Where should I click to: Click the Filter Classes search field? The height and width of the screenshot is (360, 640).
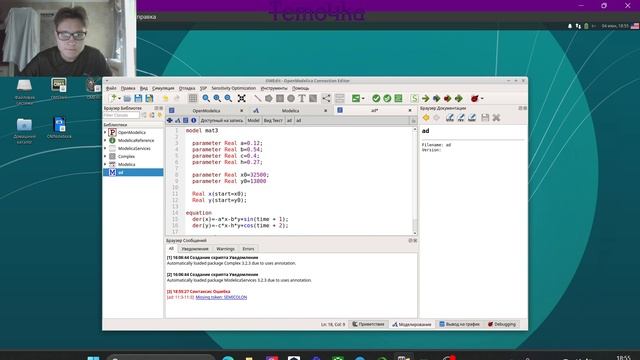point(121,115)
